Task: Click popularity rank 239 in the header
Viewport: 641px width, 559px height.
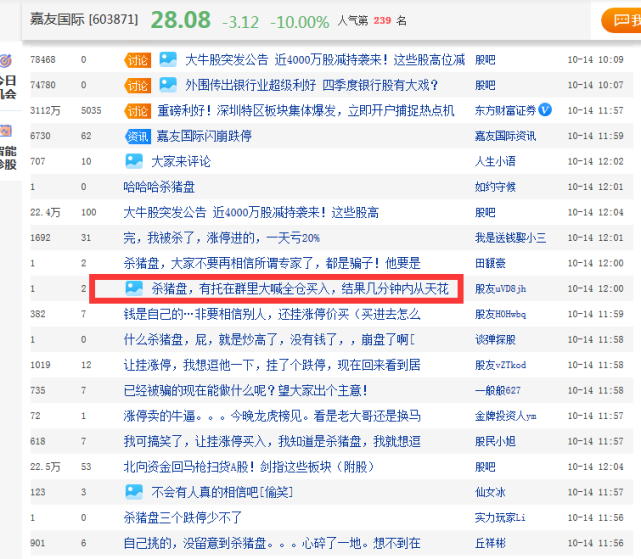Action: (x=382, y=20)
